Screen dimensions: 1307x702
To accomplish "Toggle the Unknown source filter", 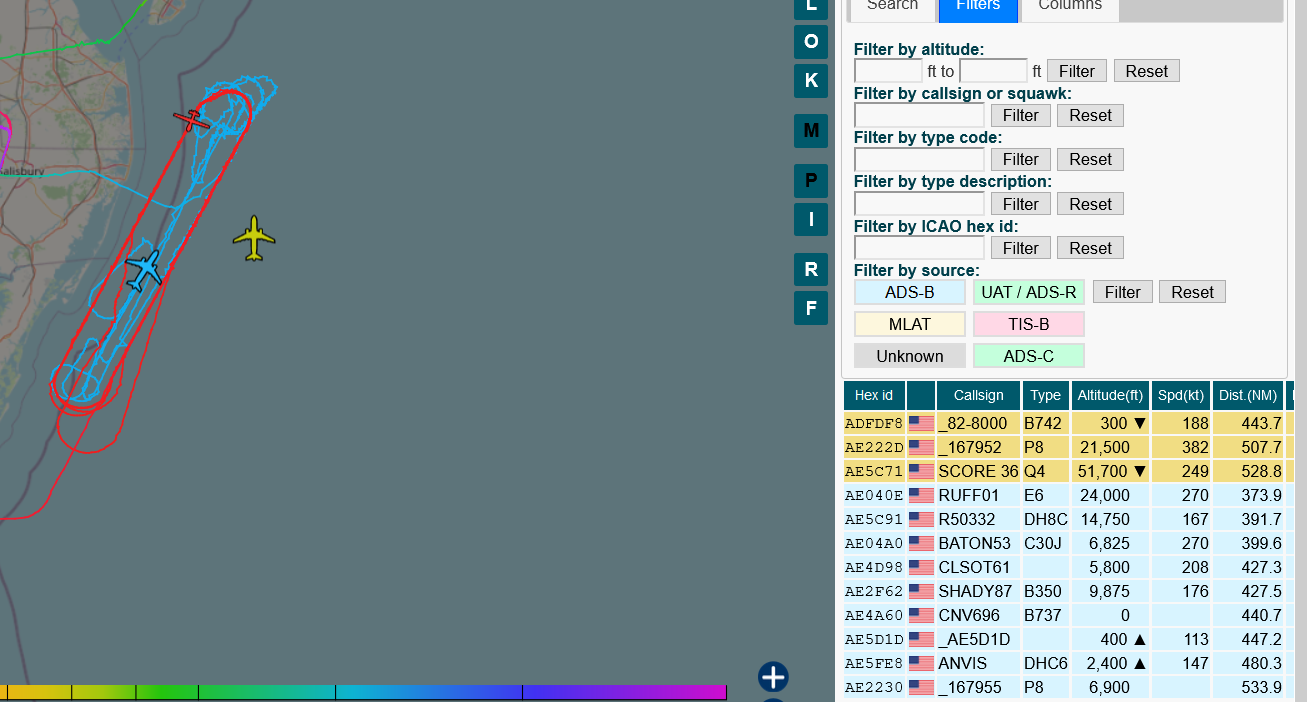I will (910, 356).
